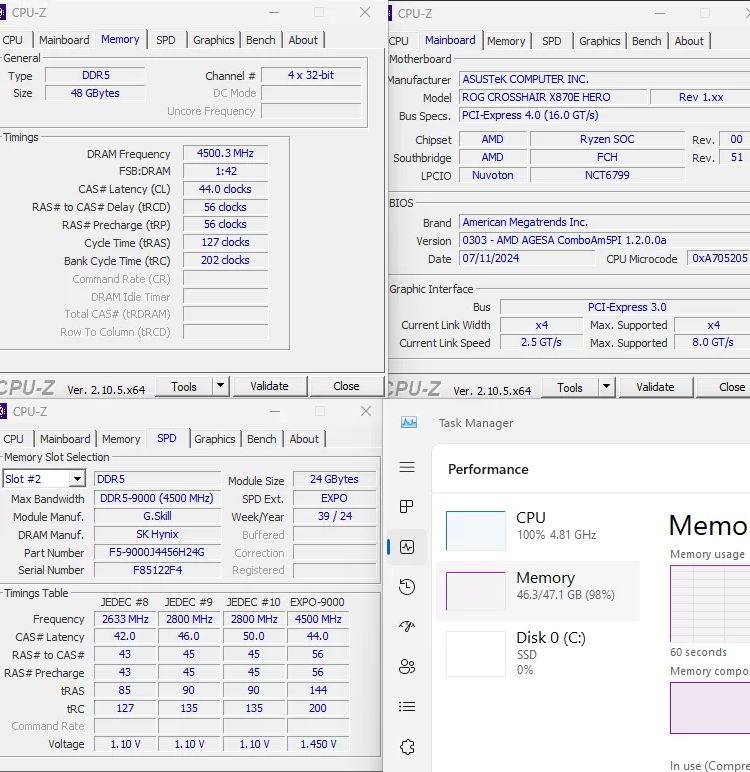
Task: Open Task Manager Users icon
Action: click(x=407, y=666)
